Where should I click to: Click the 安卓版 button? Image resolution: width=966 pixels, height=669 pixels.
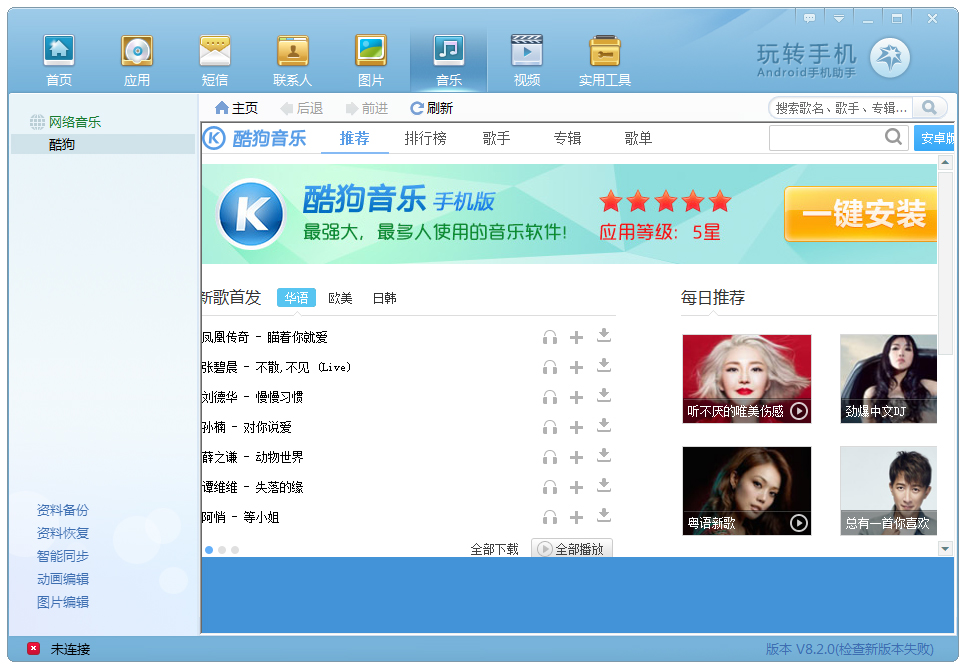coord(935,138)
